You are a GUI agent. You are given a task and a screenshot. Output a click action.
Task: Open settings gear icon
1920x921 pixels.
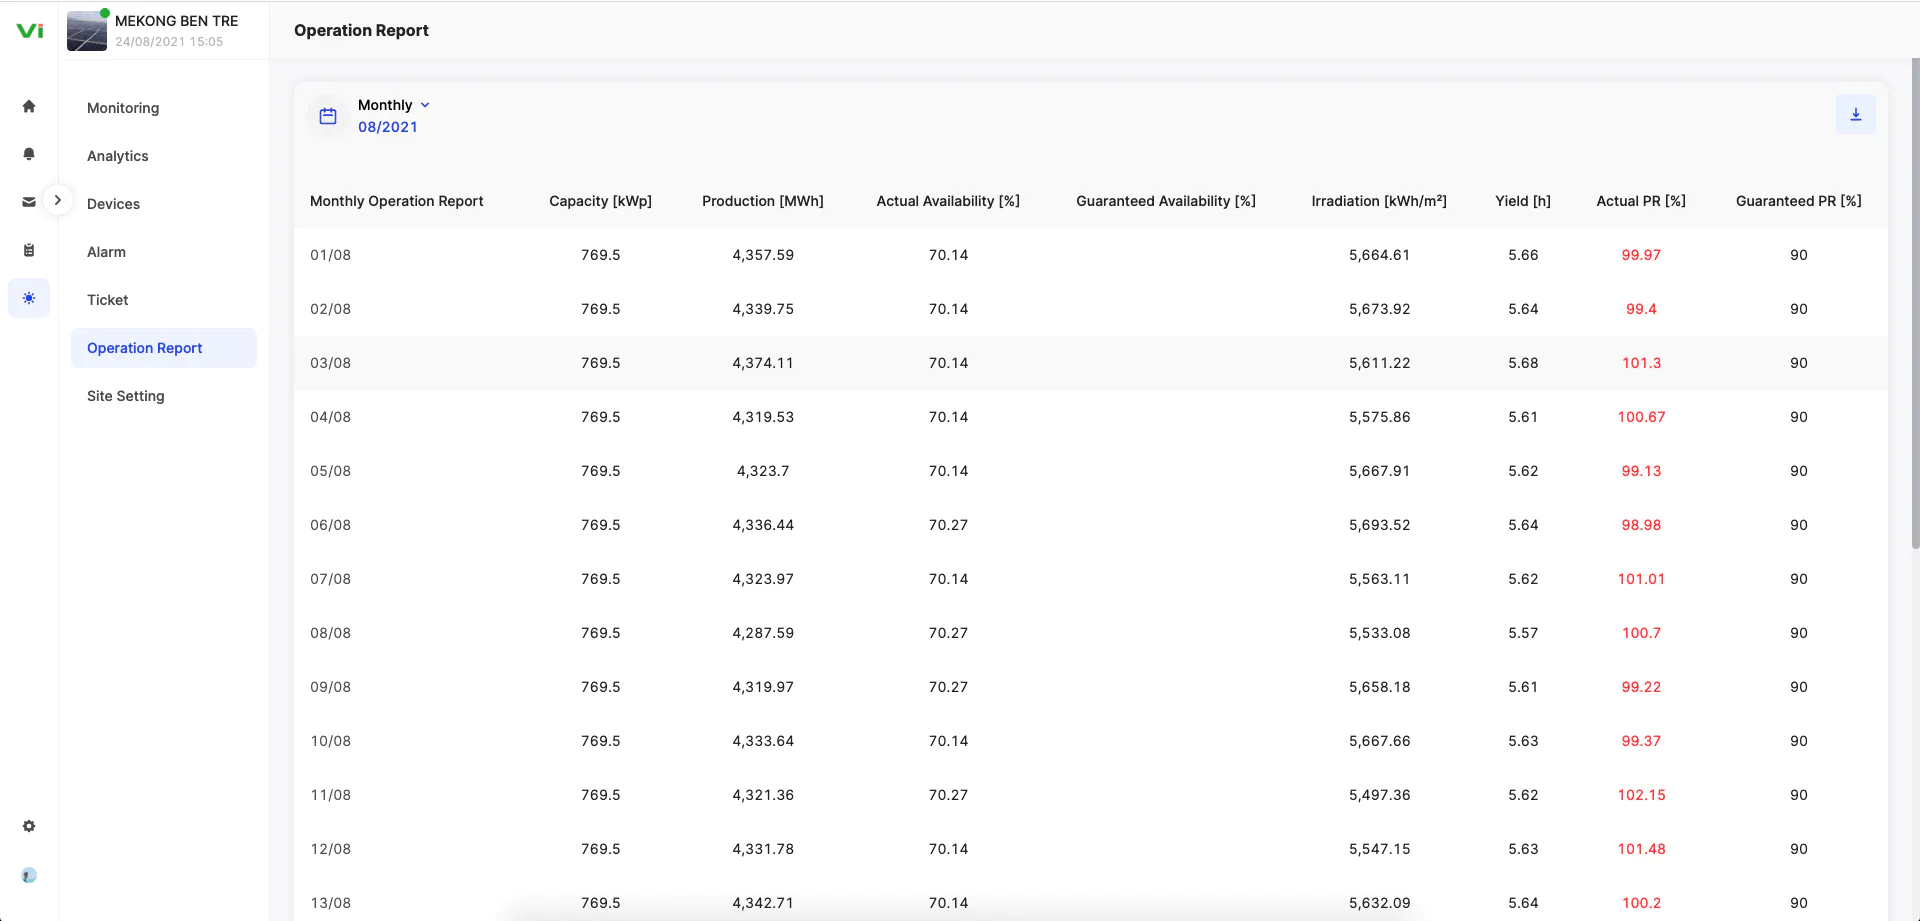click(x=29, y=826)
